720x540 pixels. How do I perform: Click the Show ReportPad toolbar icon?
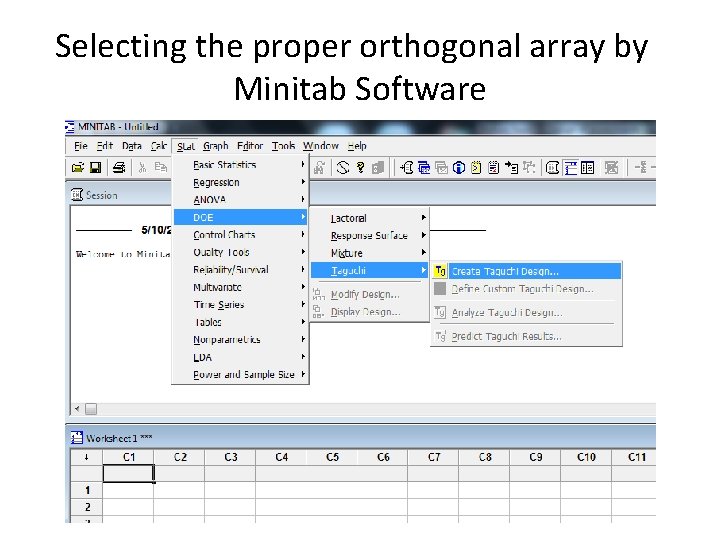[x=494, y=168]
